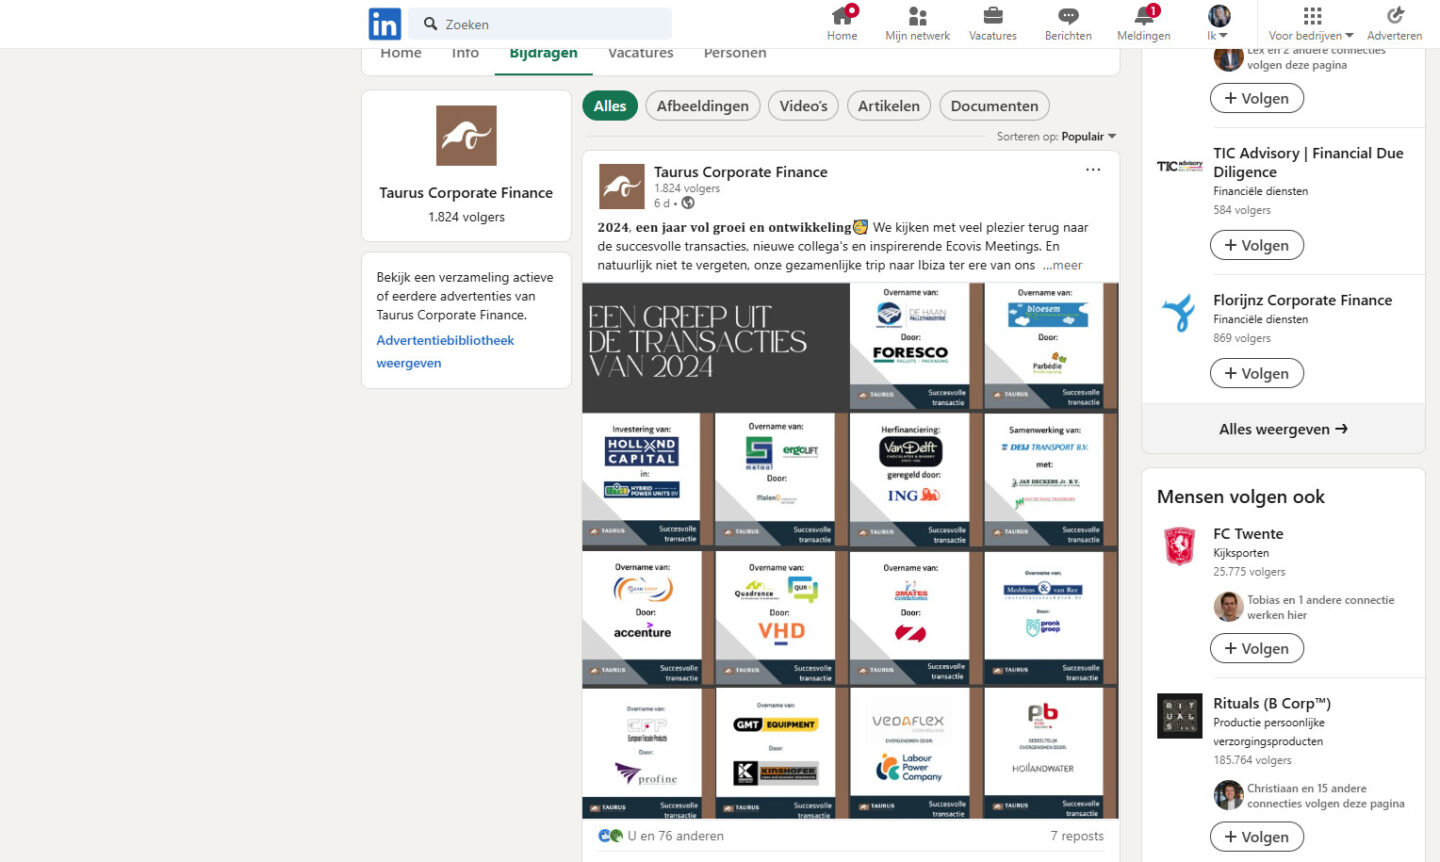
Task: Expand the Voor bedrijven menu
Action: tap(1311, 24)
